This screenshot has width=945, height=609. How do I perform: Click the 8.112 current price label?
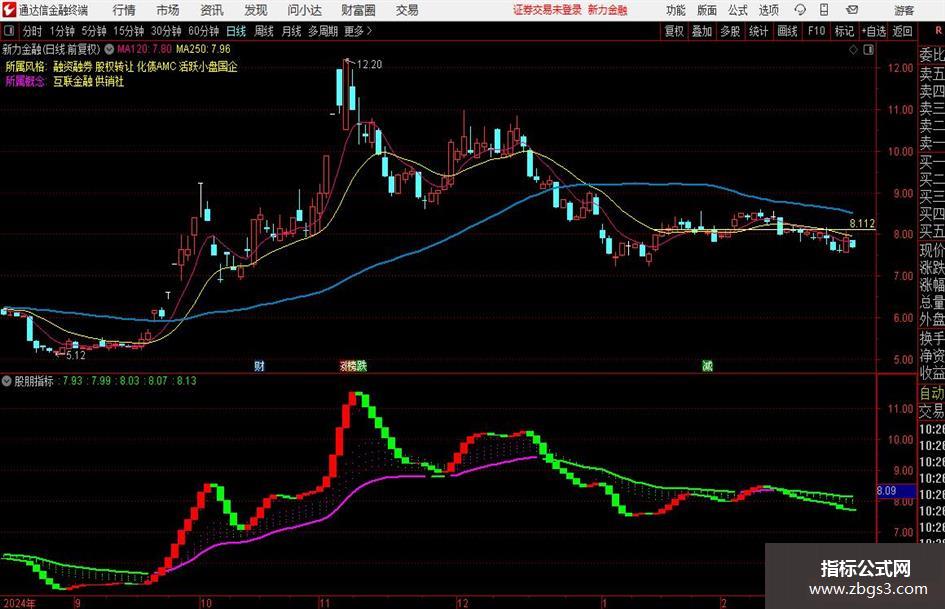tap(862, 224)
